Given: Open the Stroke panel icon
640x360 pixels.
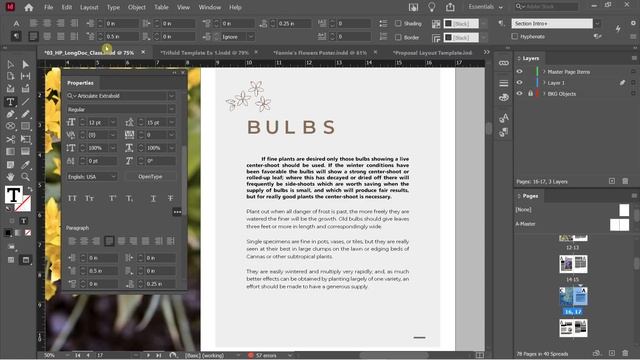Looking at the screenshot, I should tap(504, 83).
